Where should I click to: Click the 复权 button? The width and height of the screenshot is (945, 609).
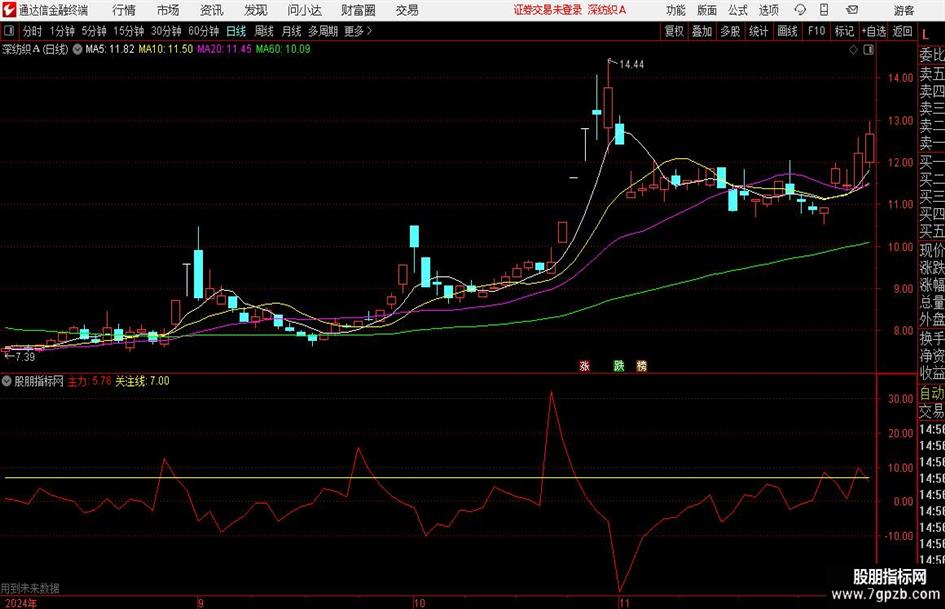pos(674,31)
